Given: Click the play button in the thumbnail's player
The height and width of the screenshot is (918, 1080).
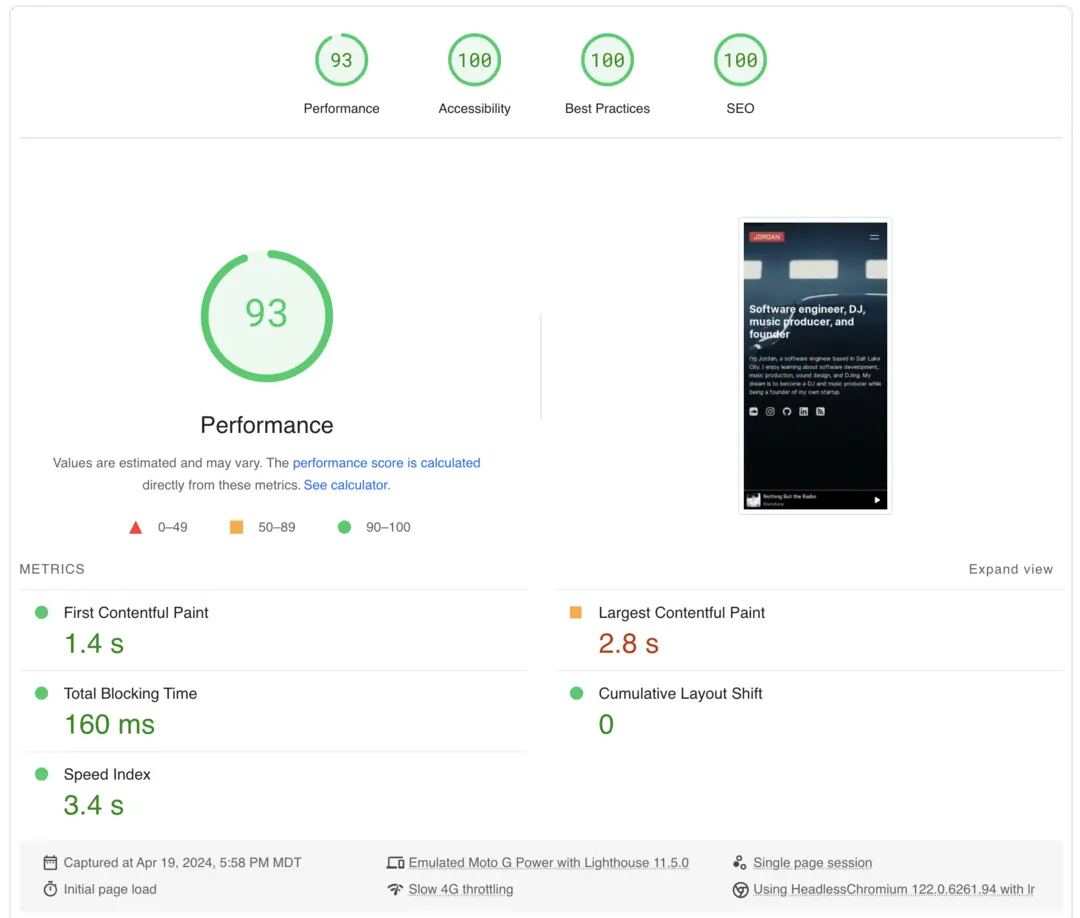Looking at the screenshot, I should click(x=877, y=500).
